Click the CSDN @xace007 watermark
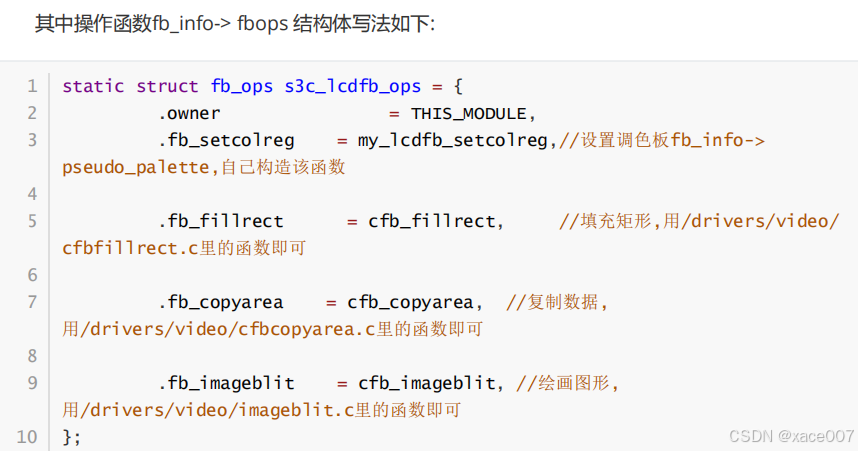 (791, 436)
